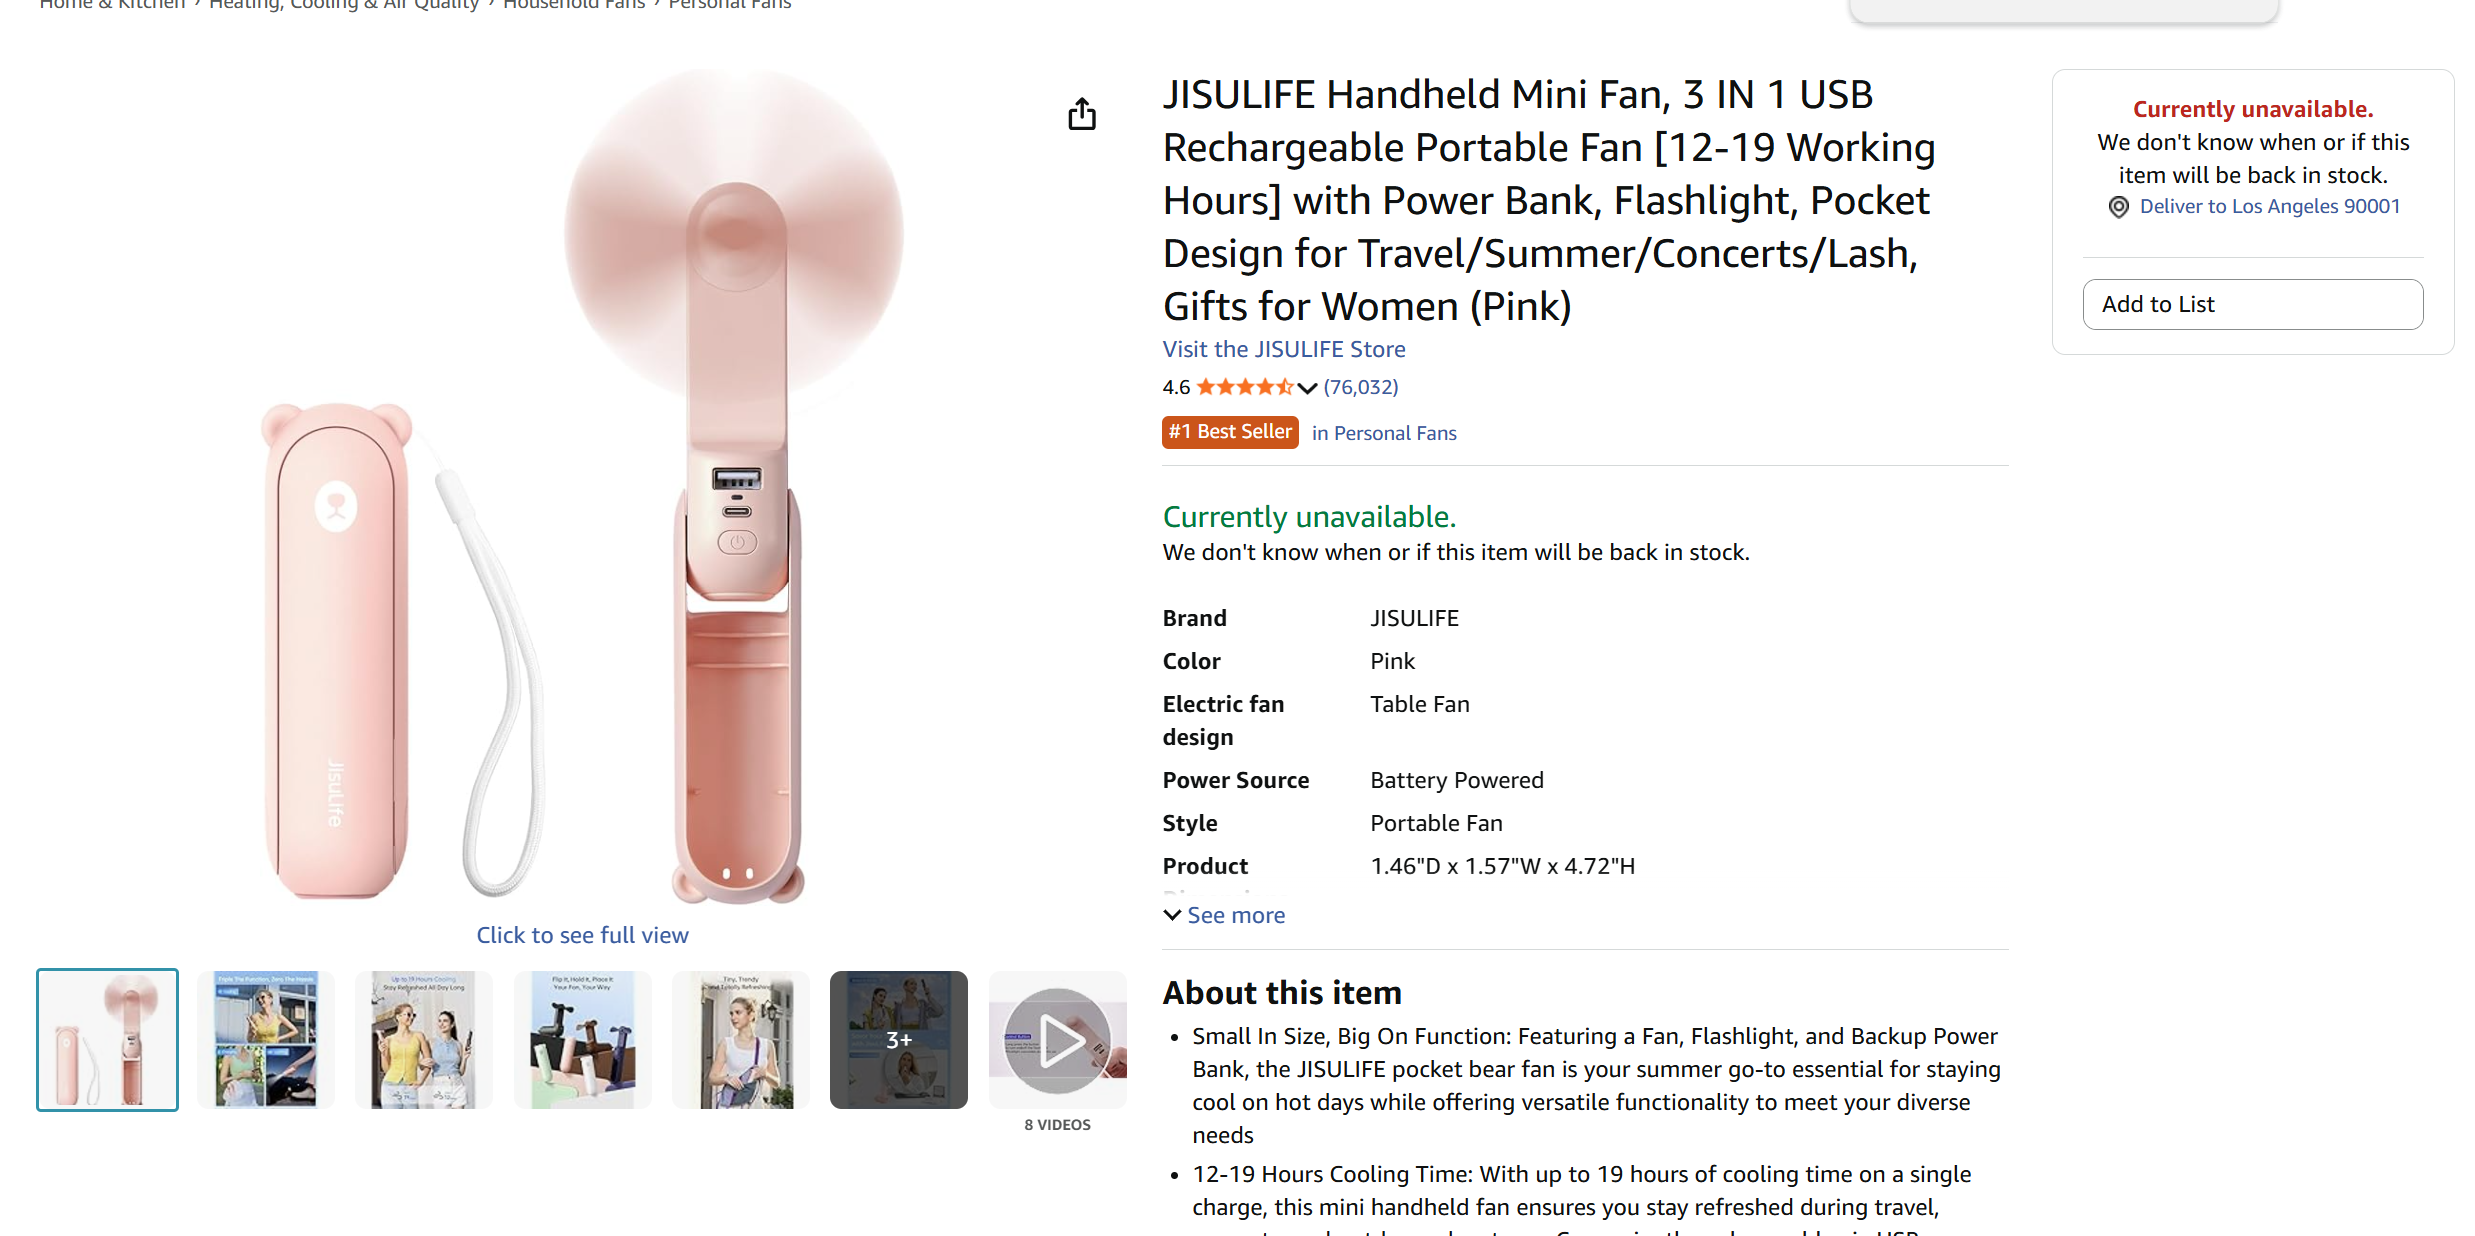The image size is (2475, 1236).
Task: Select the third thumbnail with two women
Action: coord(424,1040)
